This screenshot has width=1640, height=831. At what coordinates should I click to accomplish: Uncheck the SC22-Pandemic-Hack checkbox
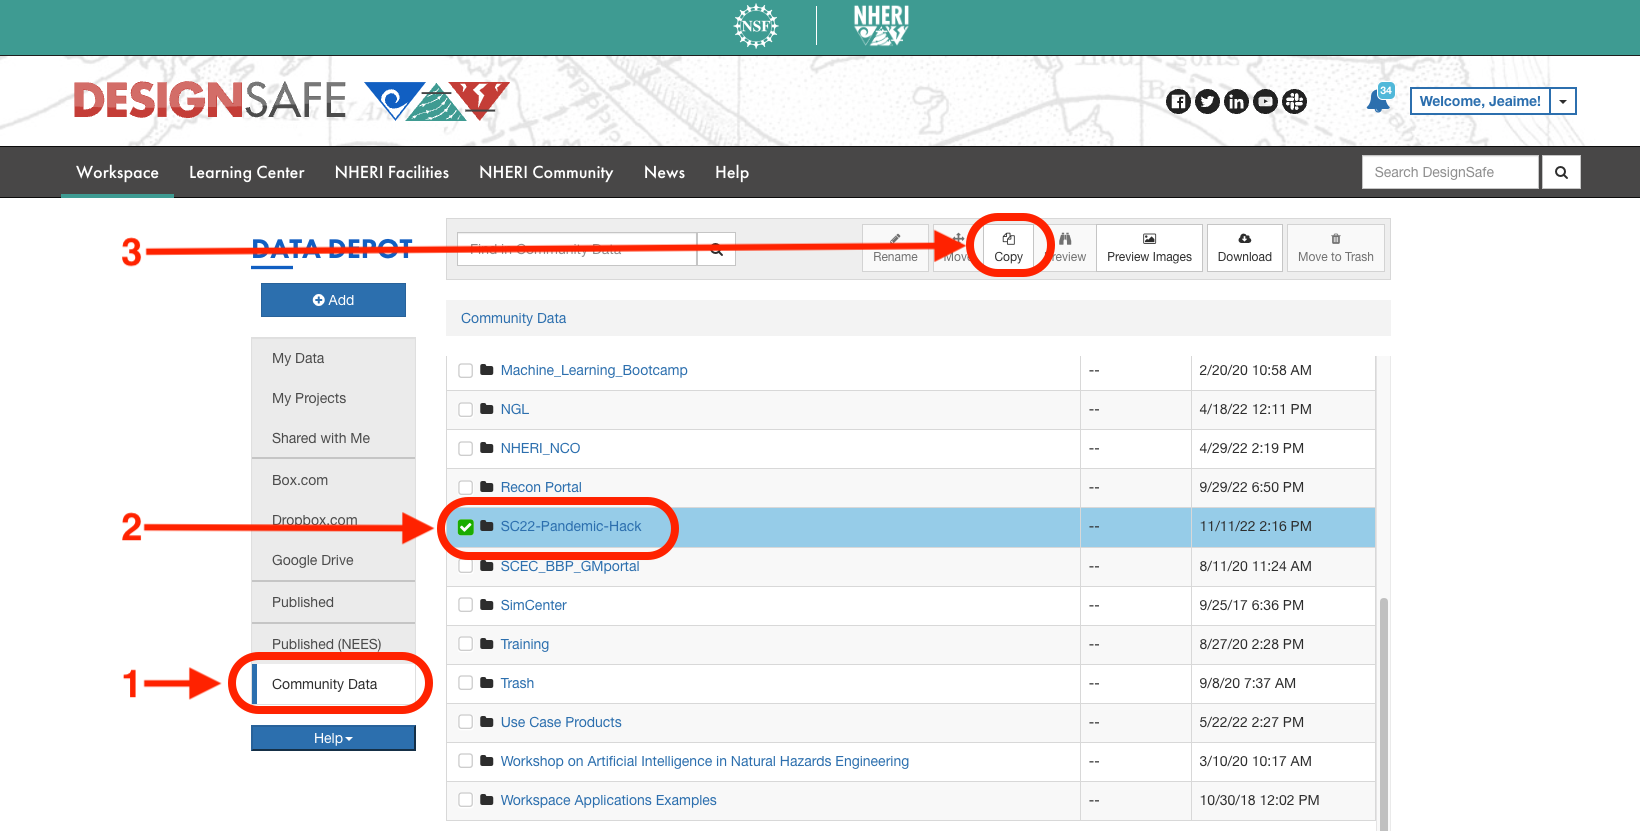[x=466, y=527]
